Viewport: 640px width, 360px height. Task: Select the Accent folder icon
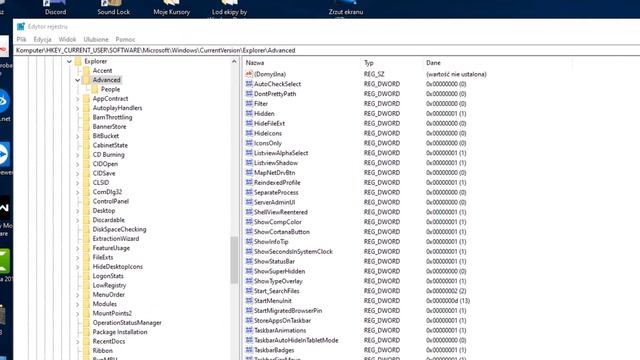pos(87,71)
